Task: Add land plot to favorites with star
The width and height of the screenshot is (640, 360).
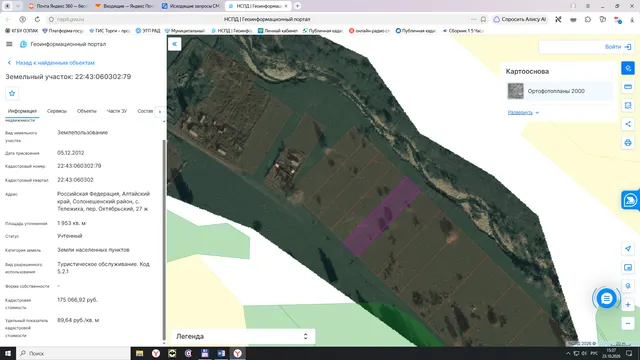Action: pyautogui.click(x=12, y=93)
